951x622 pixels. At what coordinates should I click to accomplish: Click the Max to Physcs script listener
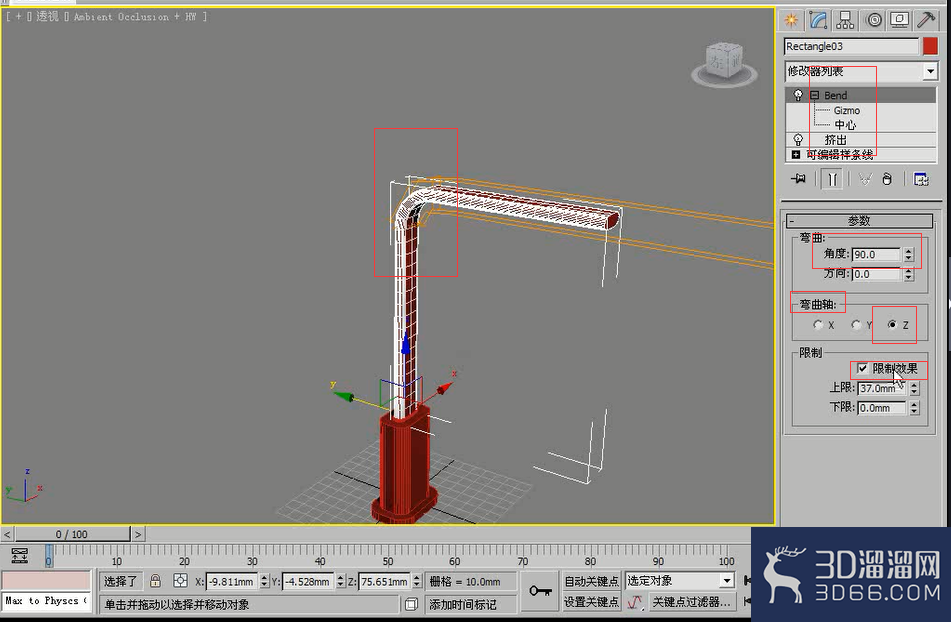pos(46,601)
